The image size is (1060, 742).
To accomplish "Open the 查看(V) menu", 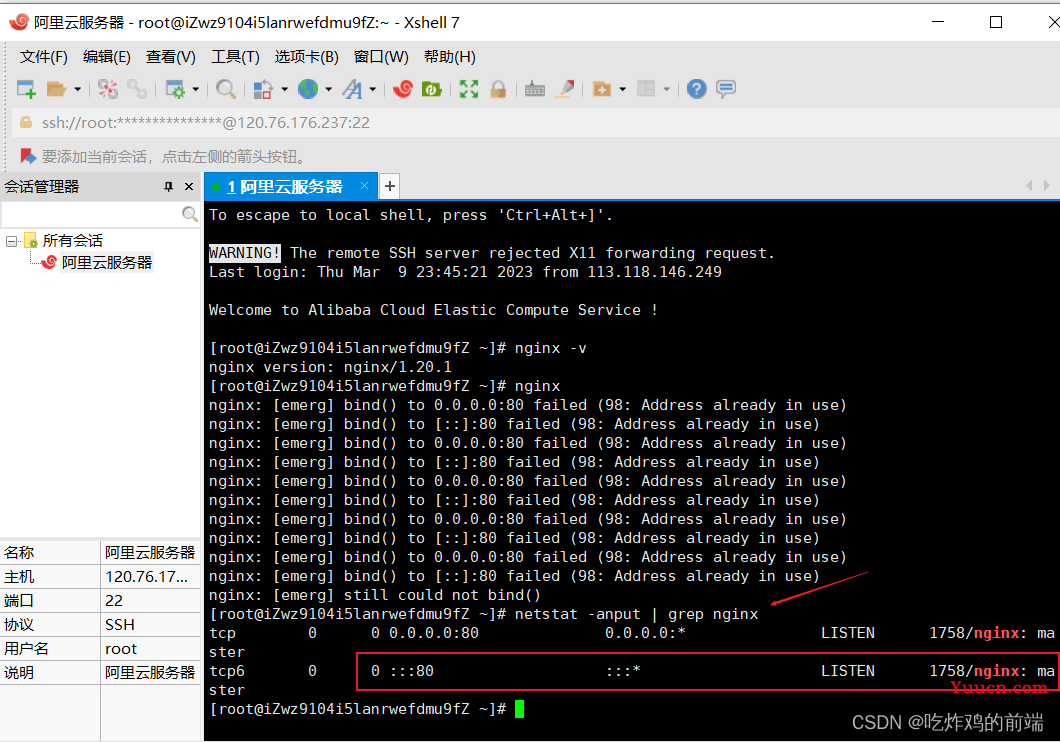I will [171, 57].
